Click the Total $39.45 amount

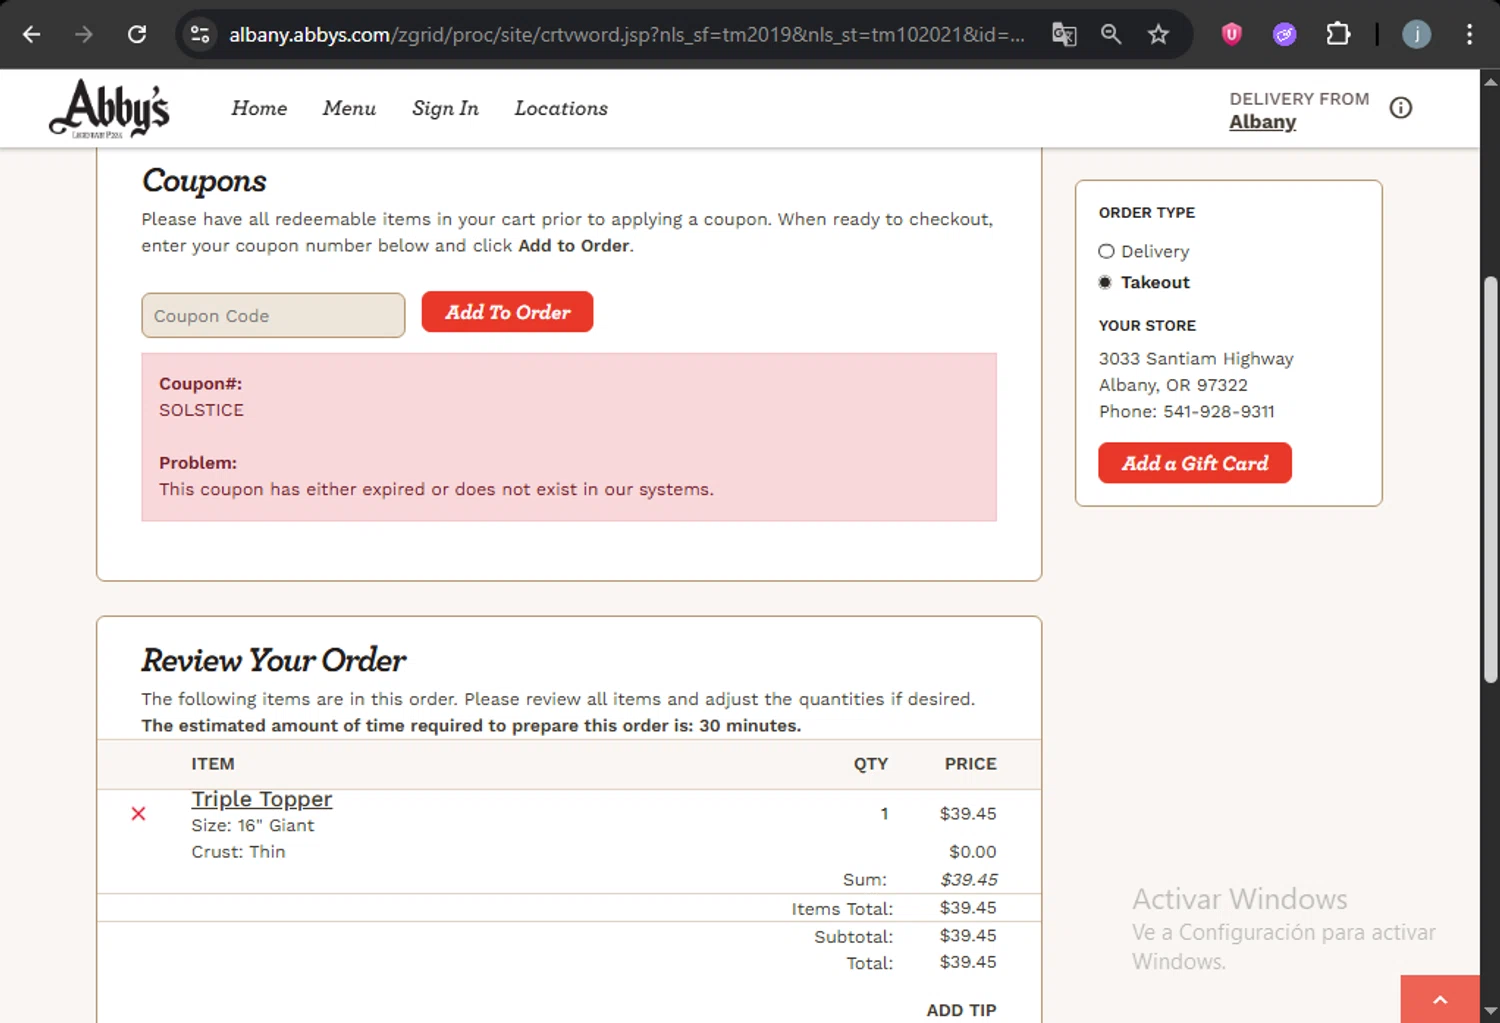[968, 962]
